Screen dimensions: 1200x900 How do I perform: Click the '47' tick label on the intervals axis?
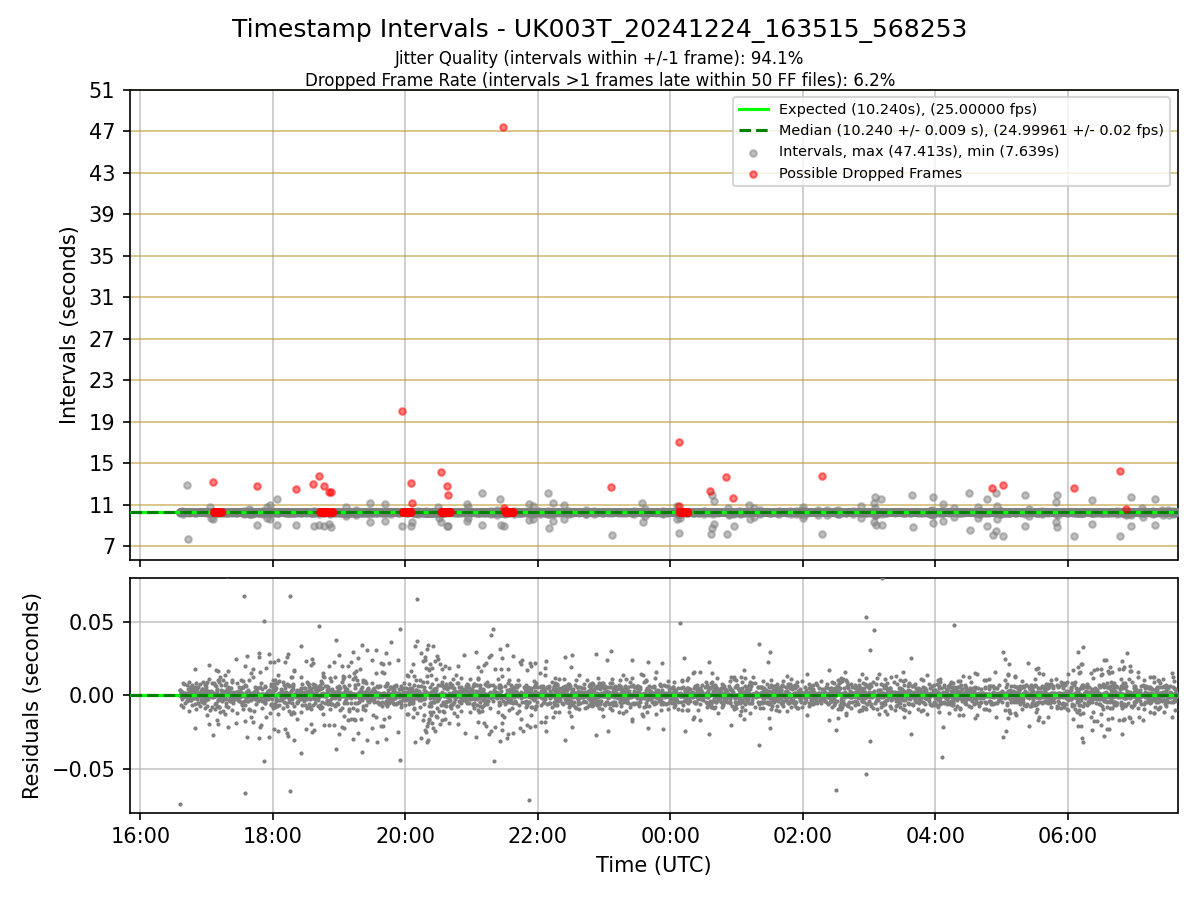click(x=102, y=132)
